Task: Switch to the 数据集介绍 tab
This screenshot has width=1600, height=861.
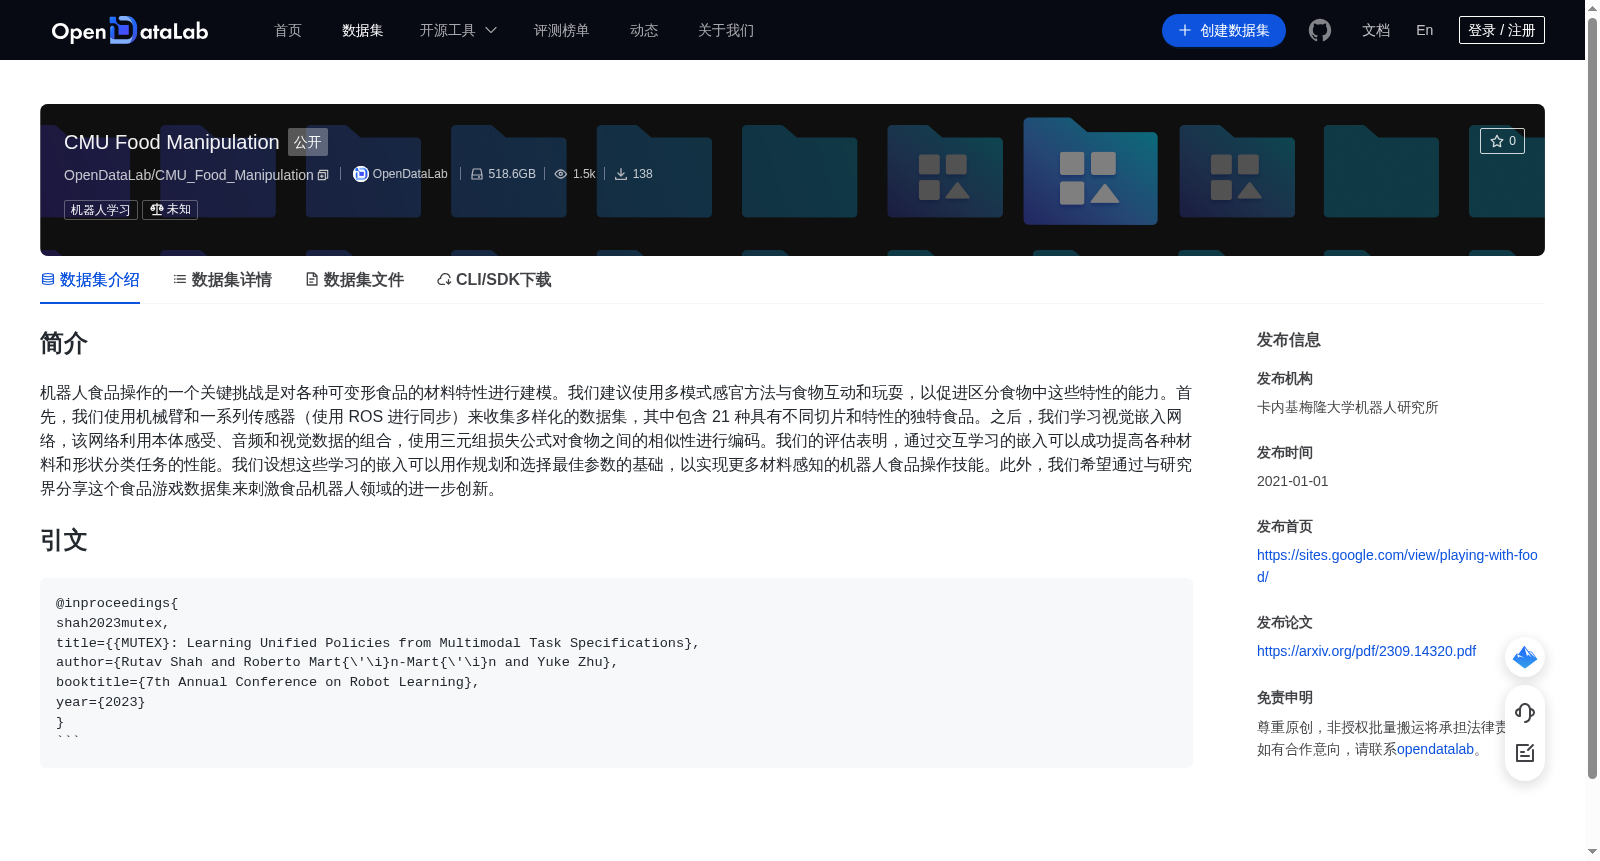Action: (x=90, y=280)
